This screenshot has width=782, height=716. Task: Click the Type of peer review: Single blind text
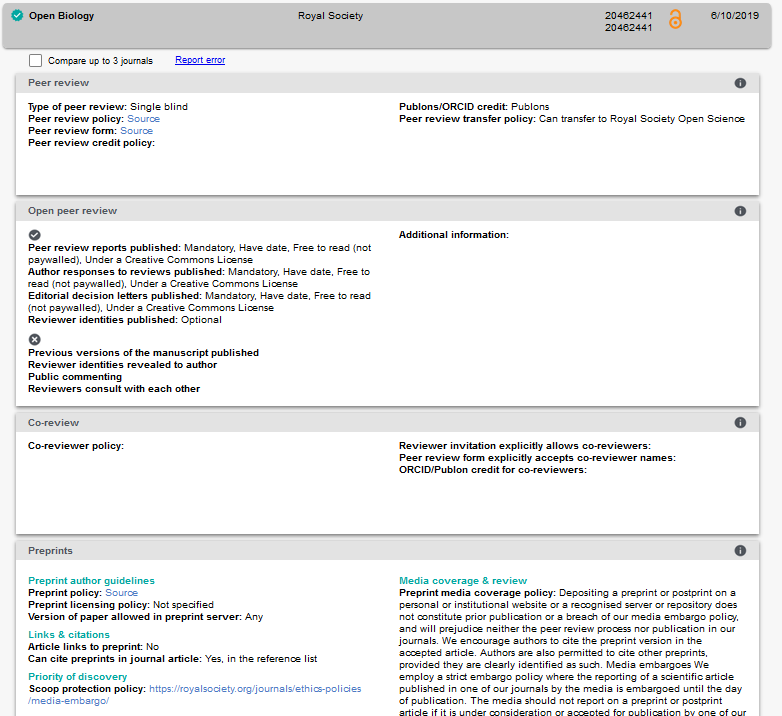coord(108,107)
